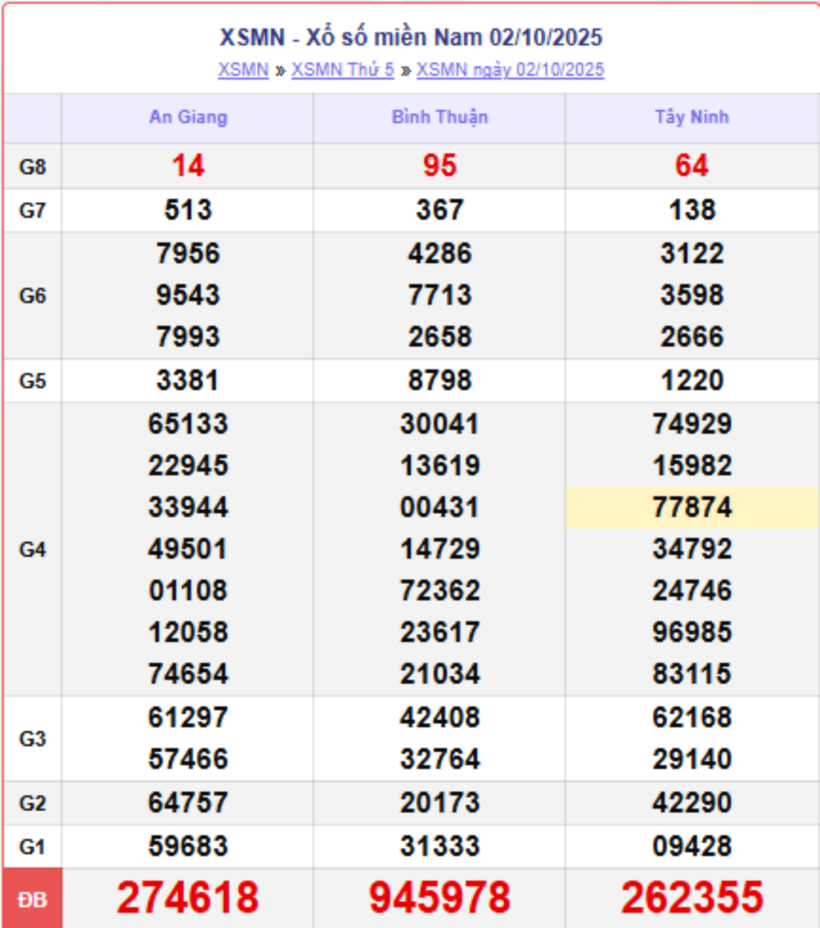Select G8 result 14 for An Giang
Screen dimensions: 820x928
click(x=188, y=166)
